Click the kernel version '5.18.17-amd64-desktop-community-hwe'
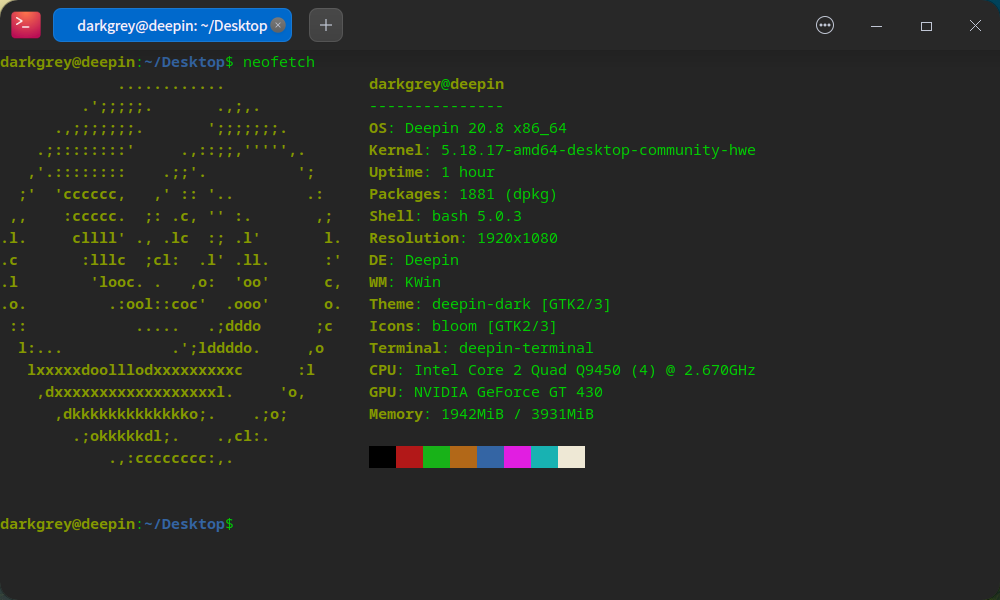This screenshot has height=600, width=1000. [598, 150]
